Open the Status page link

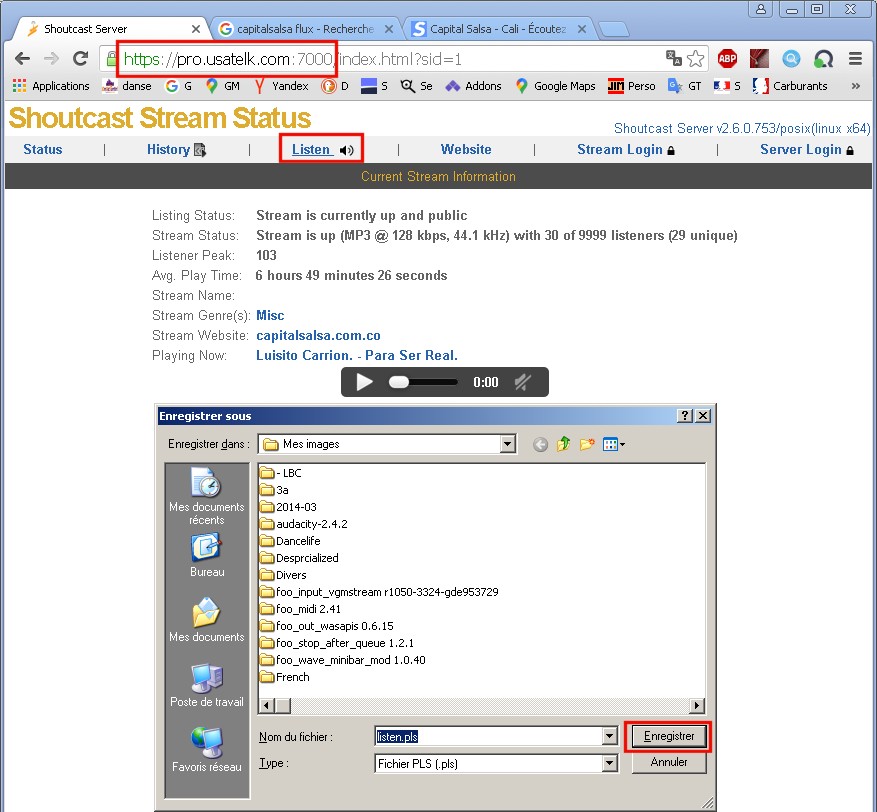43,149
